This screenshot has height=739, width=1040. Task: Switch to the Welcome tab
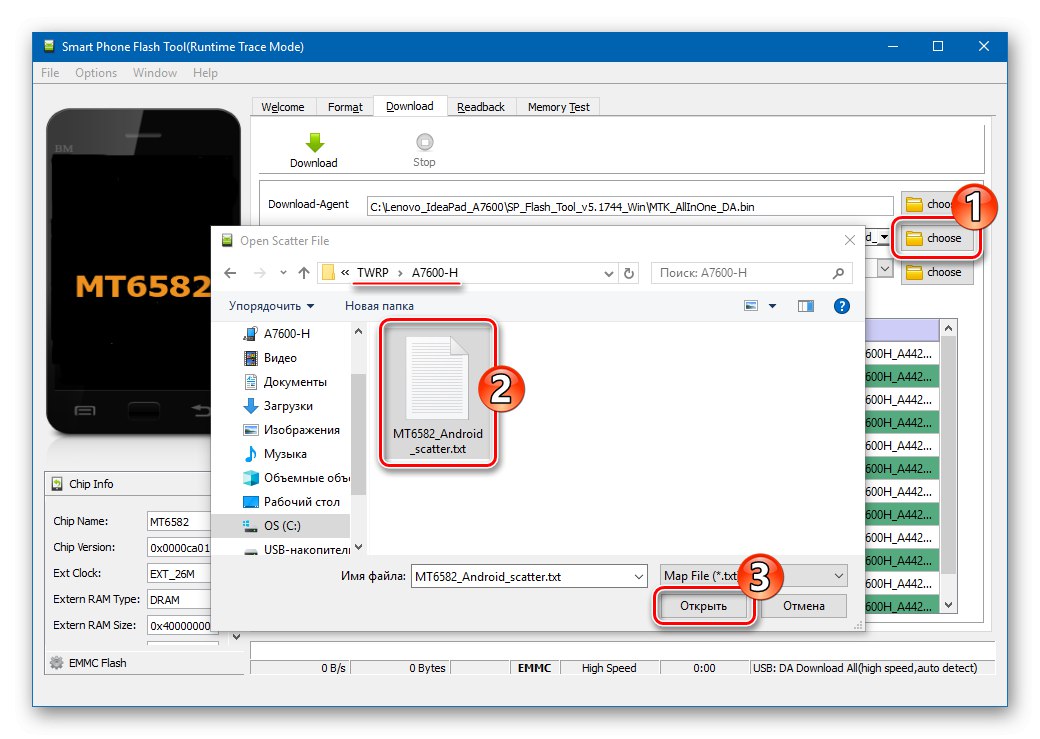(283, 107)
